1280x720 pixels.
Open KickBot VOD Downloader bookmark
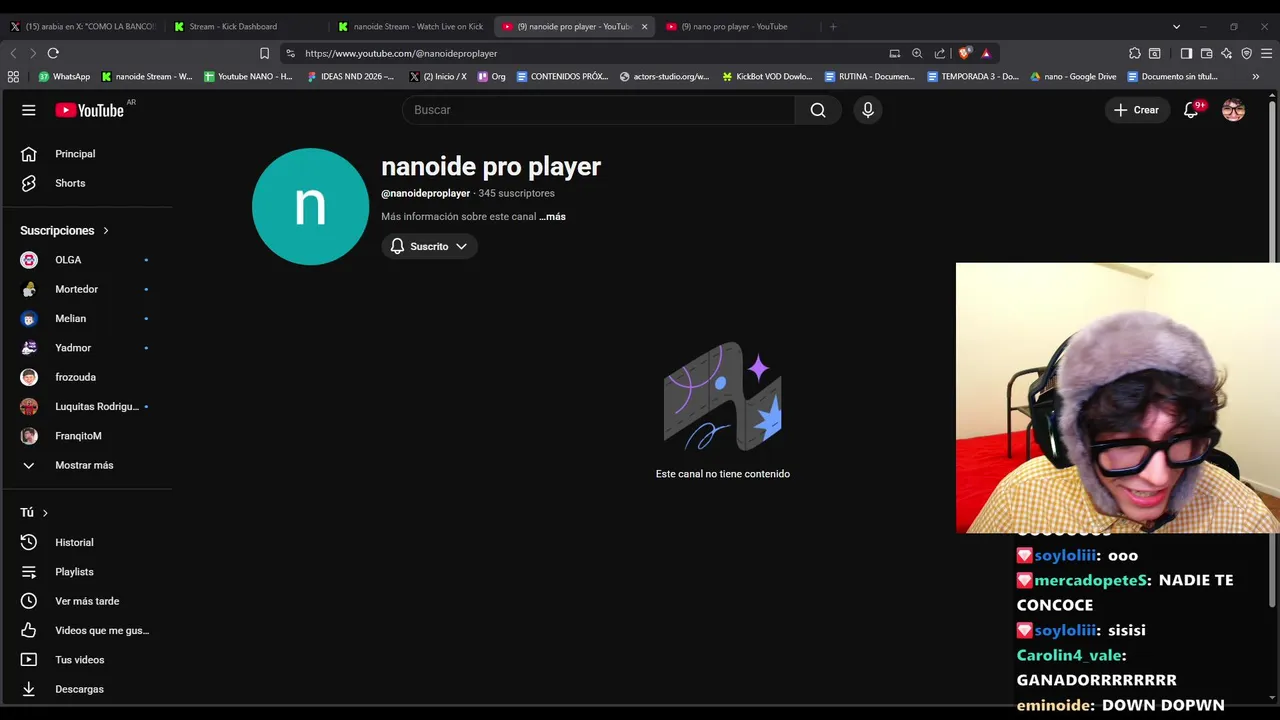click(767, 76)
